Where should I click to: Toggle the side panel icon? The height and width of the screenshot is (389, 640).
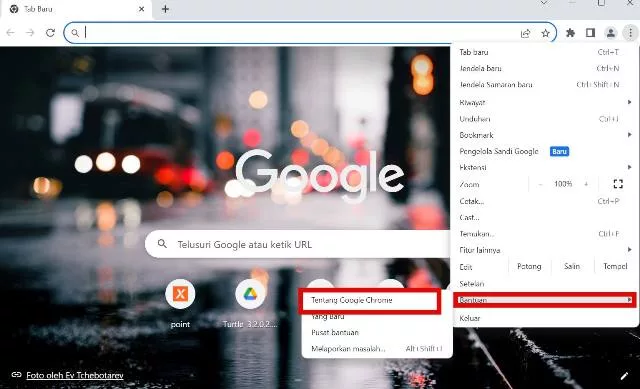[x=590, y=33]
